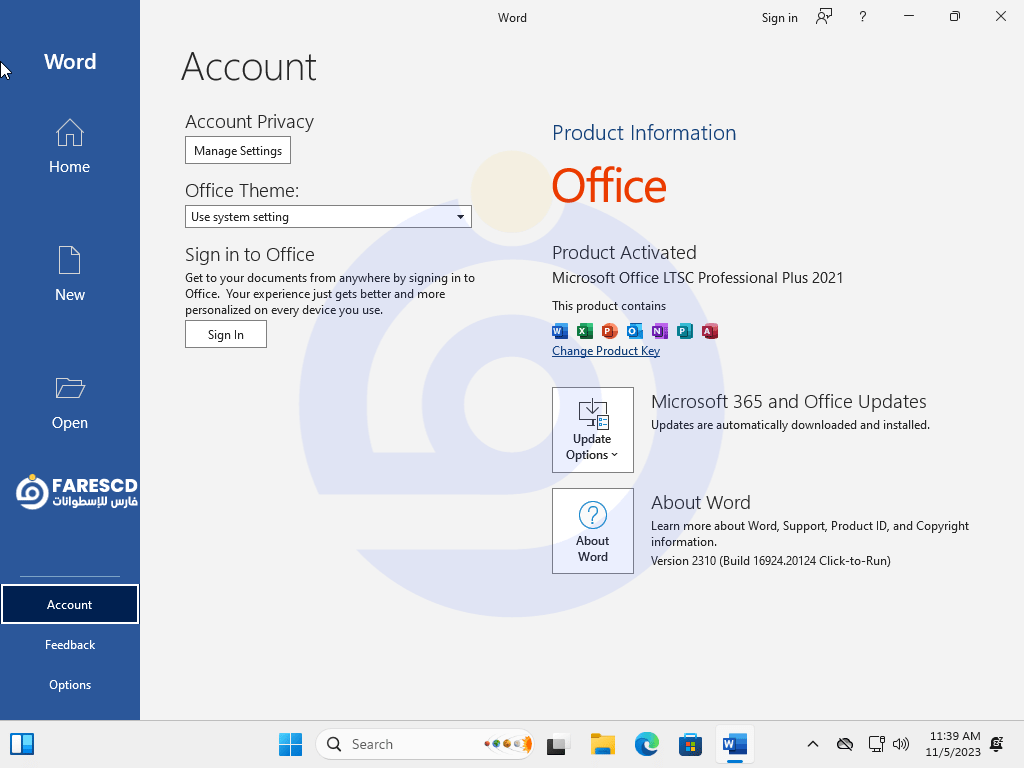Open the Windows Start menu
Image resolution: width=1024 pixels, height=768 pixels.
click(290, 744)
